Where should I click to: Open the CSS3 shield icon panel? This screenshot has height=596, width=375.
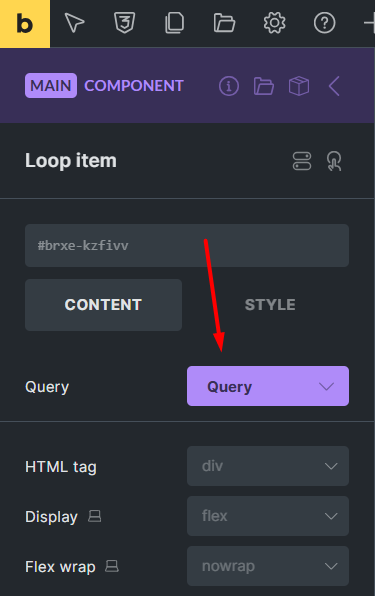coord(125,23)
